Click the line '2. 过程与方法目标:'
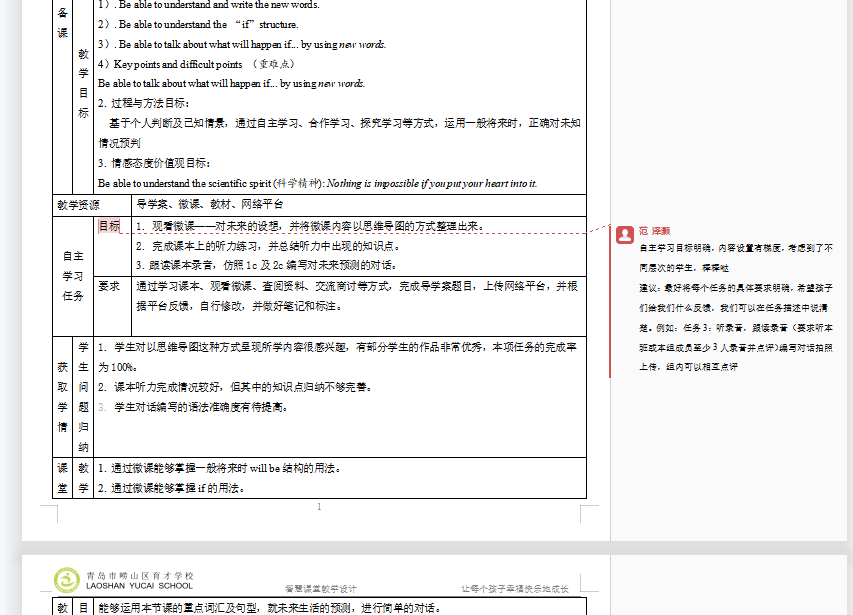The image size is (853, 615). coord(144,103)
